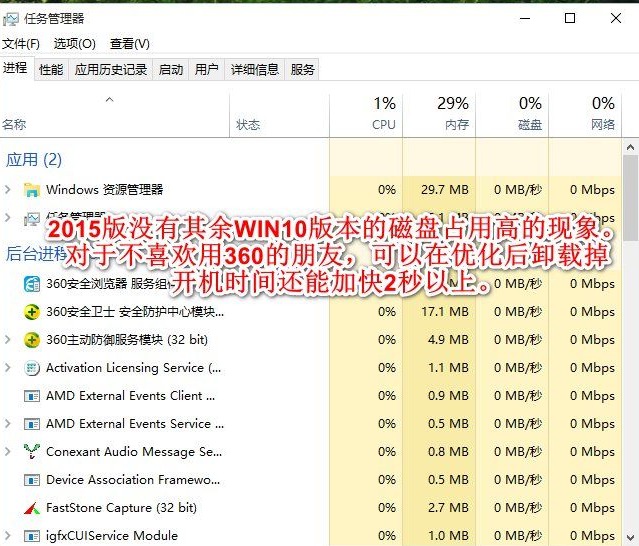
Task: Select the Windows 资源管理器 folder icon
Action: click(x=32, y=190)
